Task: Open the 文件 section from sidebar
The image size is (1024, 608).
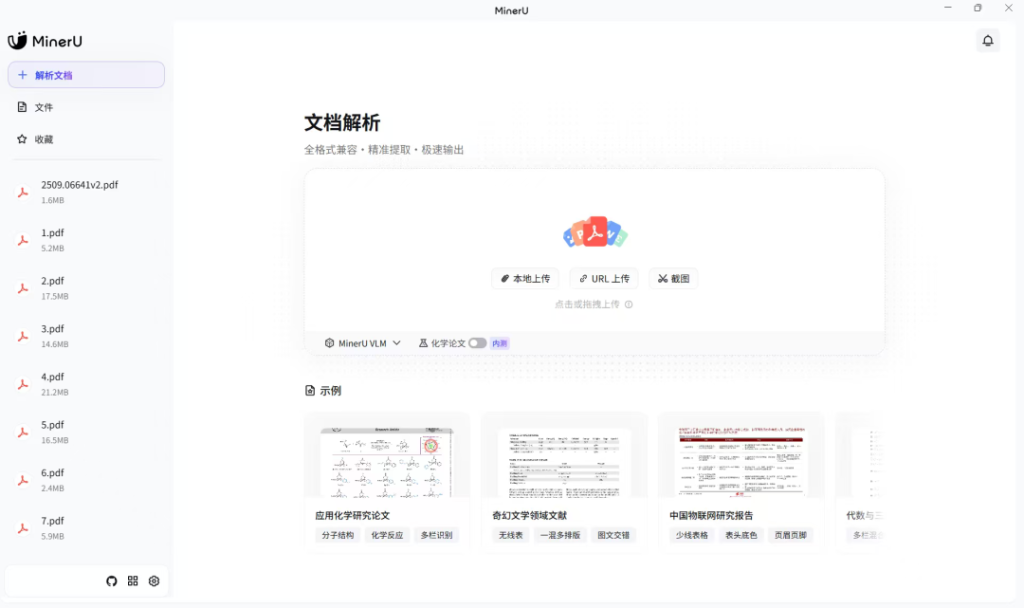Action: [x=44, y=106]
